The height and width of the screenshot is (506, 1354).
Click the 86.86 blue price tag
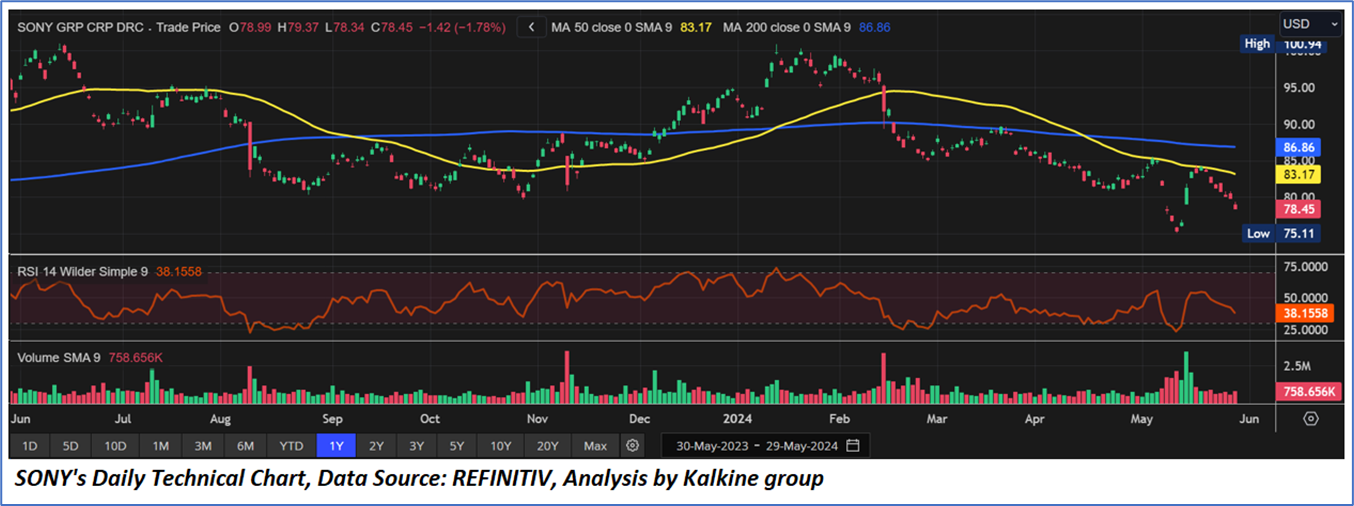(1300, 146)
